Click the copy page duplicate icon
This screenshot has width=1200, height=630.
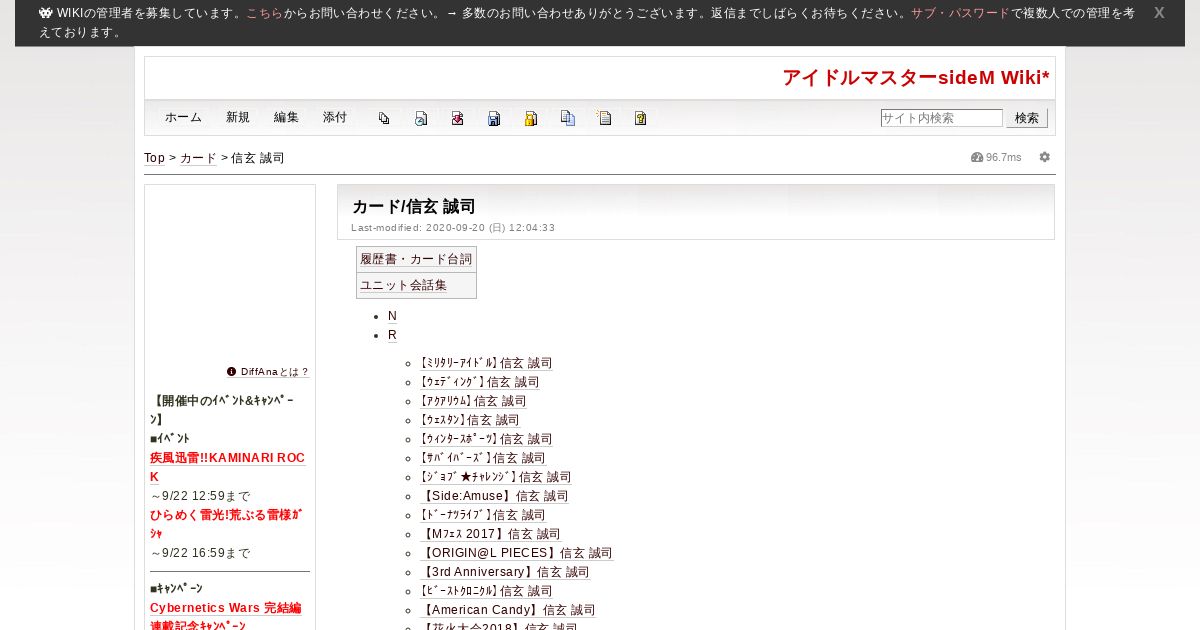pyautogui.click(x=568, y=118)
